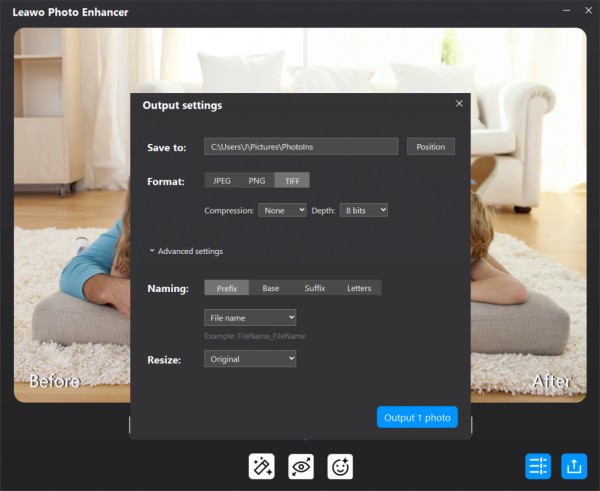Collapse the Advanced settings section
Screen dimensions: 600x491
click(x=186, y=251)
